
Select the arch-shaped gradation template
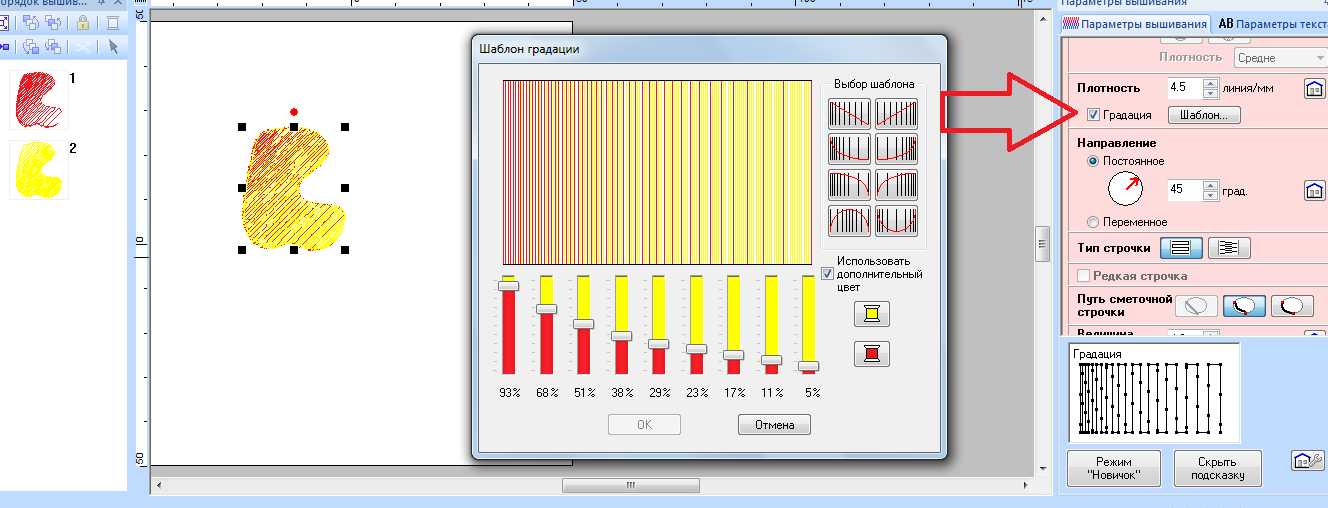[849, 221]
